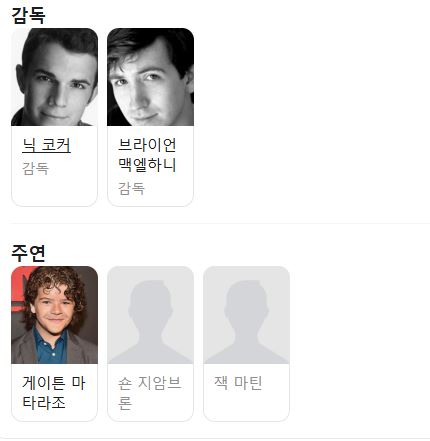Viewport: 430px width, 441px height.
Task: Click the 게이튼 마타라조 name text
Action: tap(54, 393)
